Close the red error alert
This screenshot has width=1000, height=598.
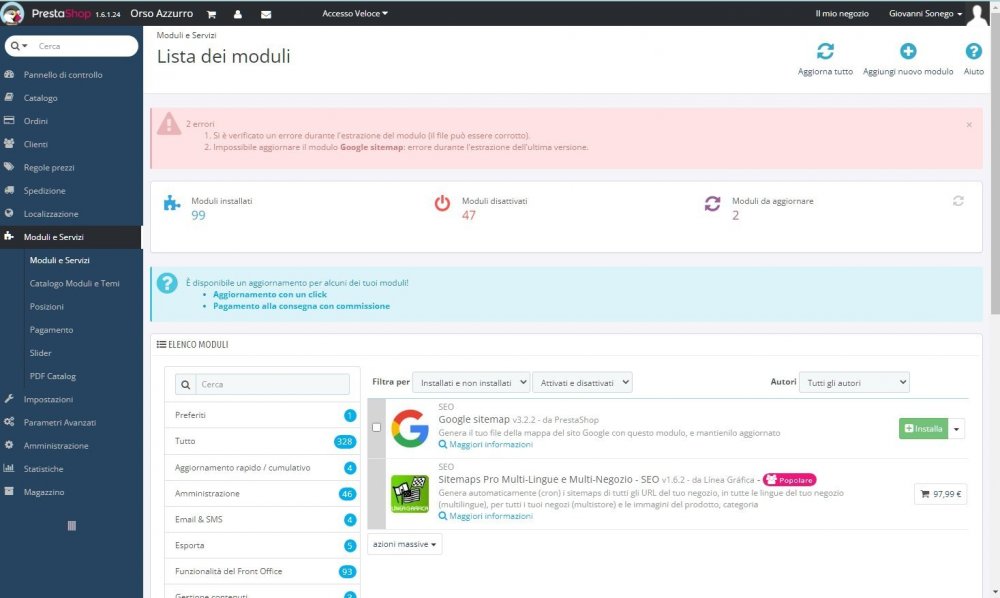(x=969, y=125)
